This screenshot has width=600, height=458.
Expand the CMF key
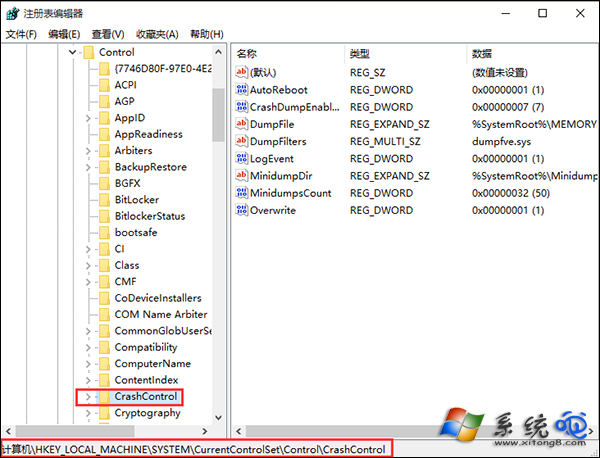(88, 282)
